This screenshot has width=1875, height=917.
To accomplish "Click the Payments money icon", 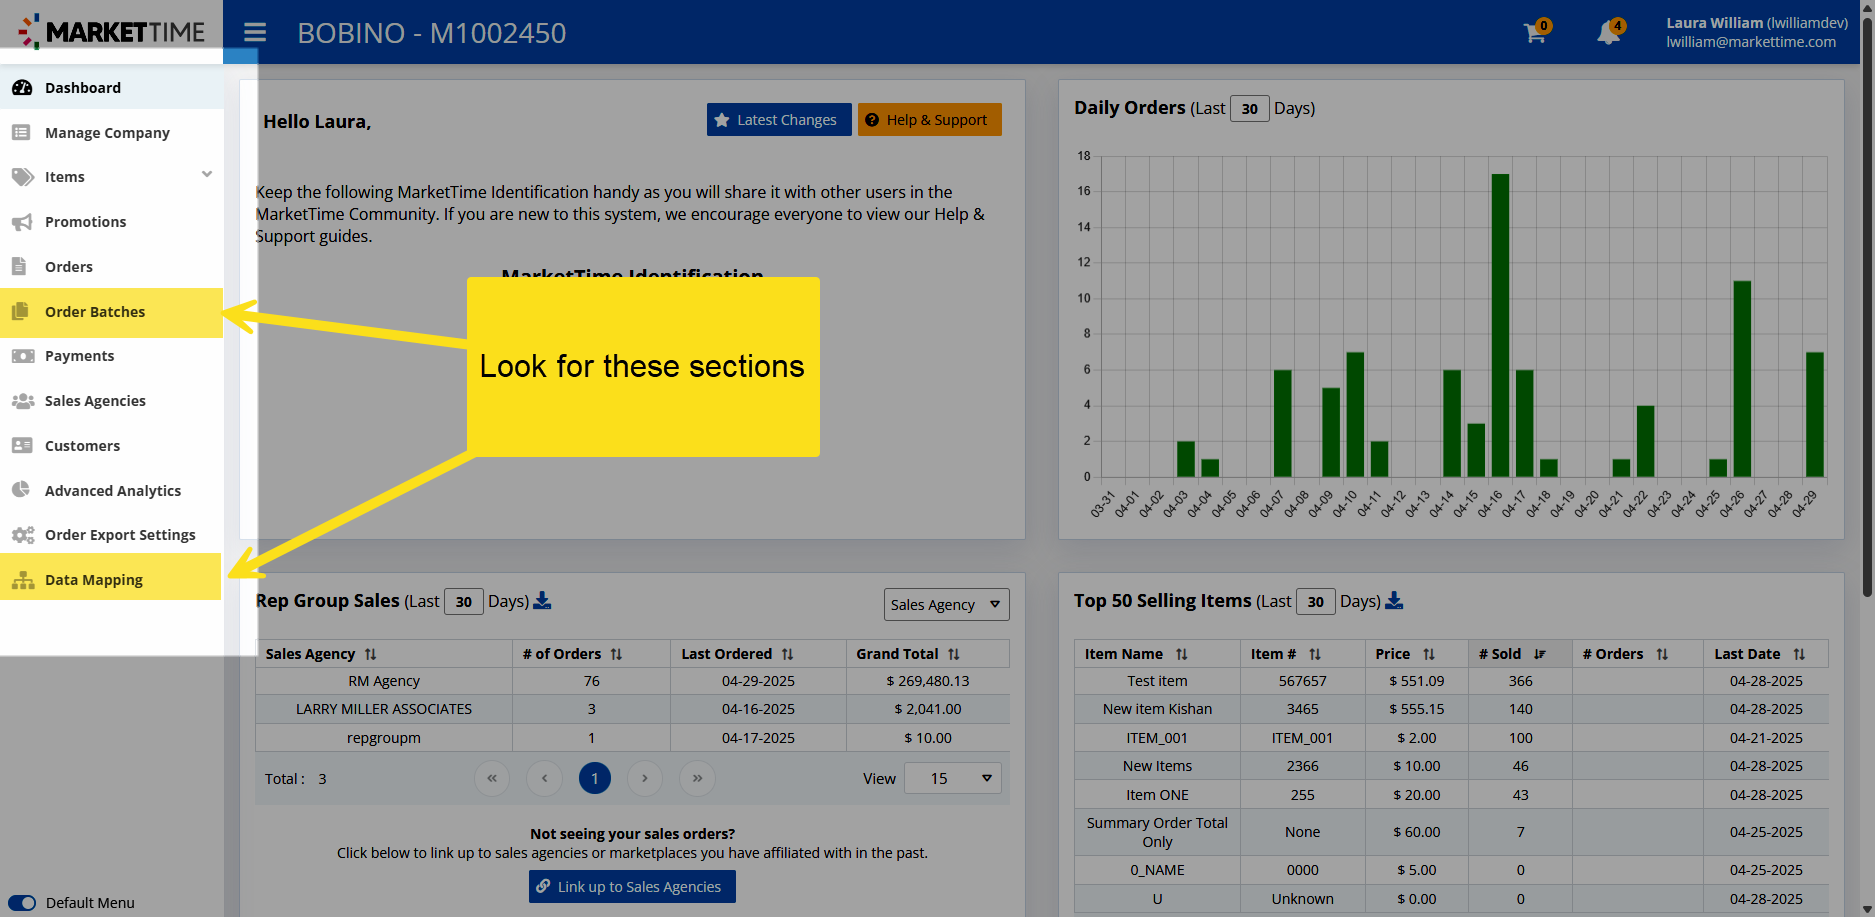I will (22, 356).
